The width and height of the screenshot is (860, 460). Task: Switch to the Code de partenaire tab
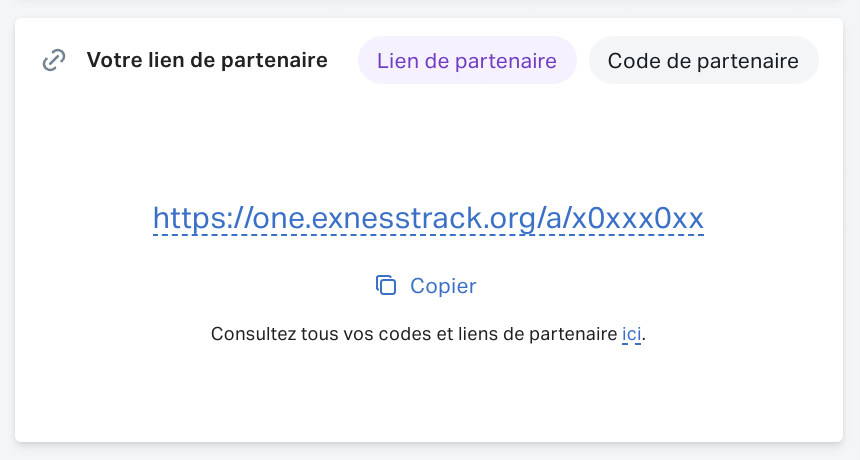pyautogui.click(x=704, y=60)
